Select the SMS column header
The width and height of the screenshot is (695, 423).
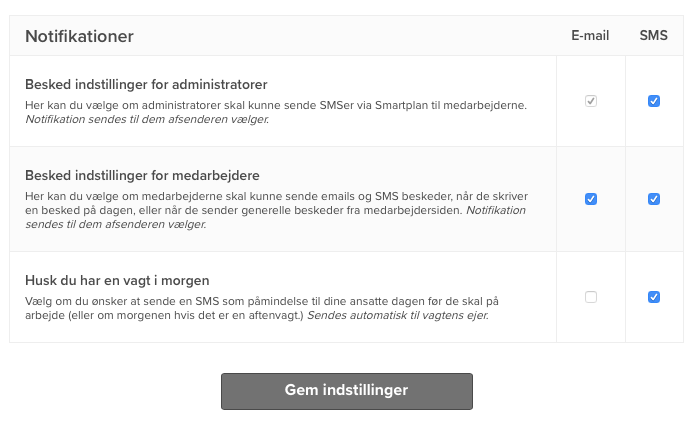tap(653, 36)
